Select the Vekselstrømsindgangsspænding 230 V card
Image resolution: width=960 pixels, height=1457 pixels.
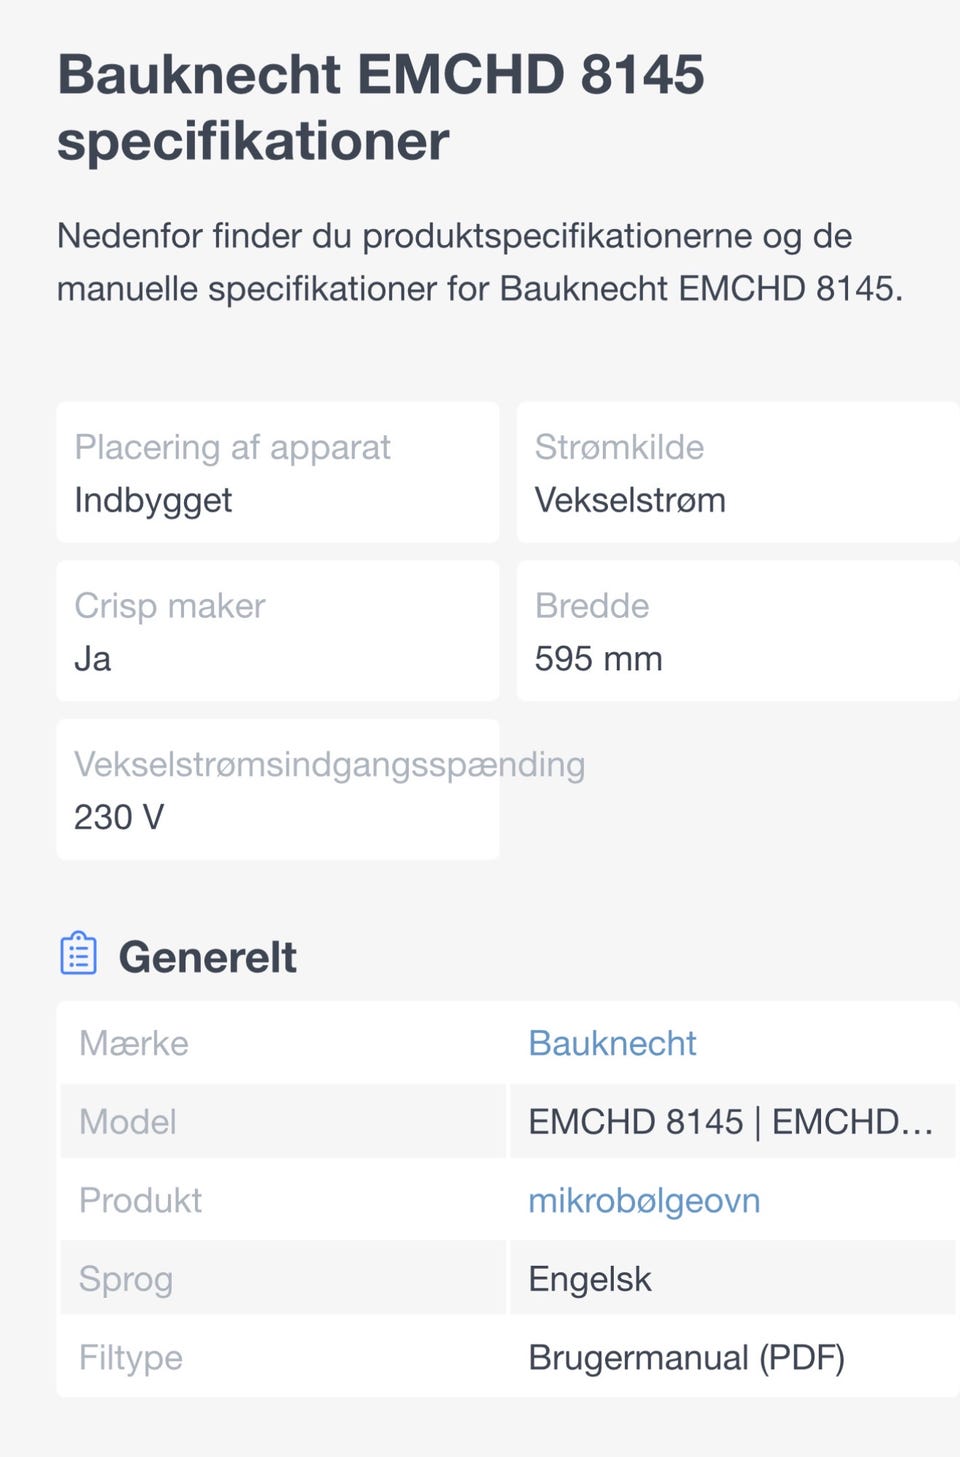click(278, 789)
